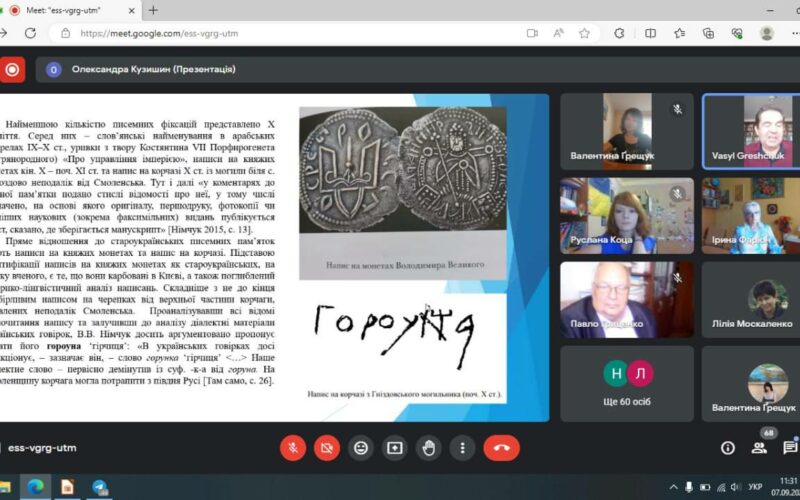
Task: Open the more options three-dot menu
Action: pyautogui.click(x=463, y=447)
